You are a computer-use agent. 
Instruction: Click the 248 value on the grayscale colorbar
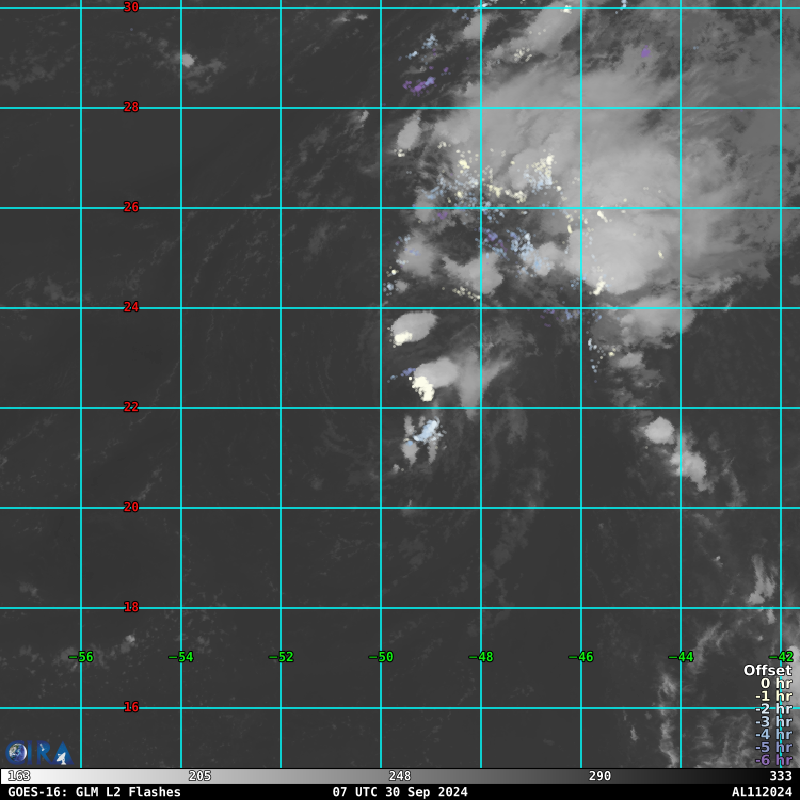click(400, 776)
